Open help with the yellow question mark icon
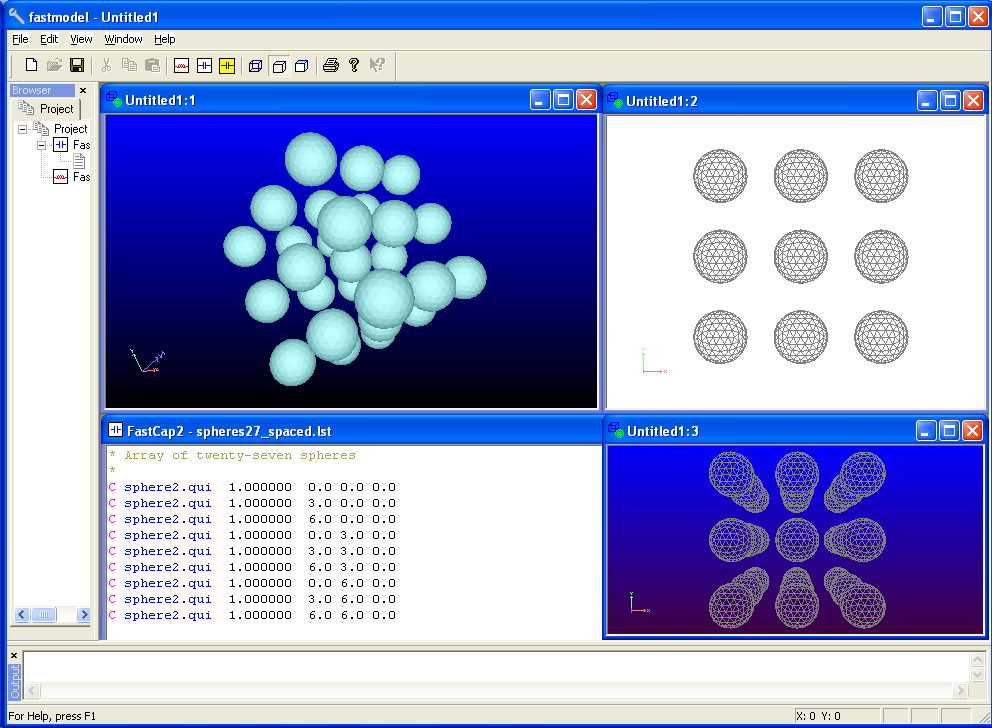This screenshot has height=728, width=992. tap(354, 66)
